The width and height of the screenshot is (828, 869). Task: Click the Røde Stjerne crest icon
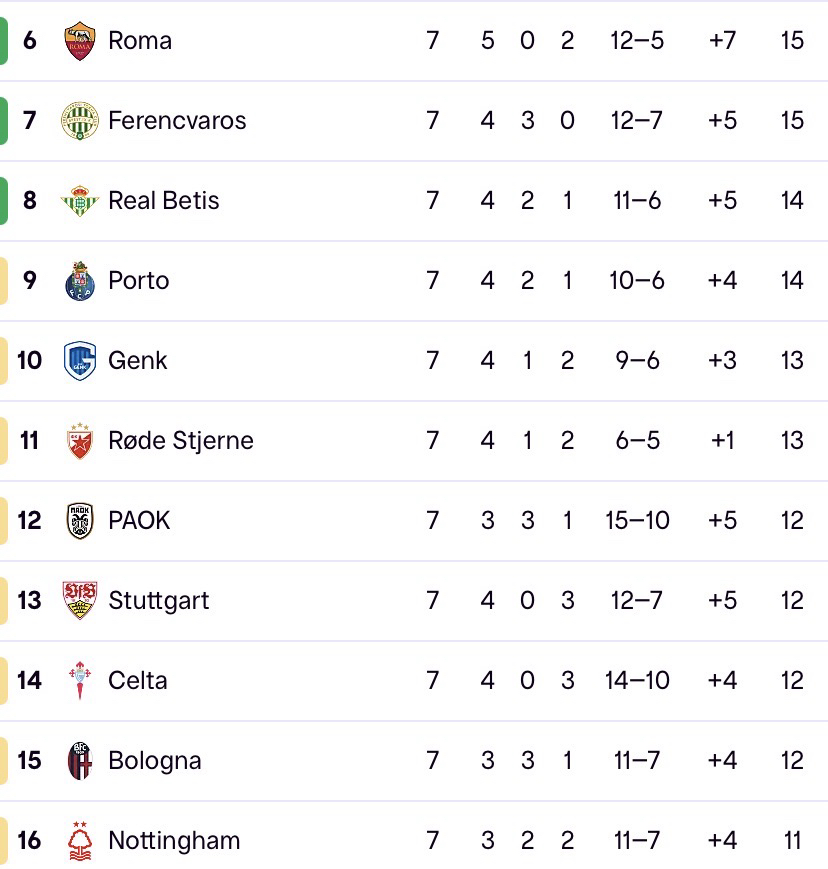pyautogui.click(x=79, y=441)
